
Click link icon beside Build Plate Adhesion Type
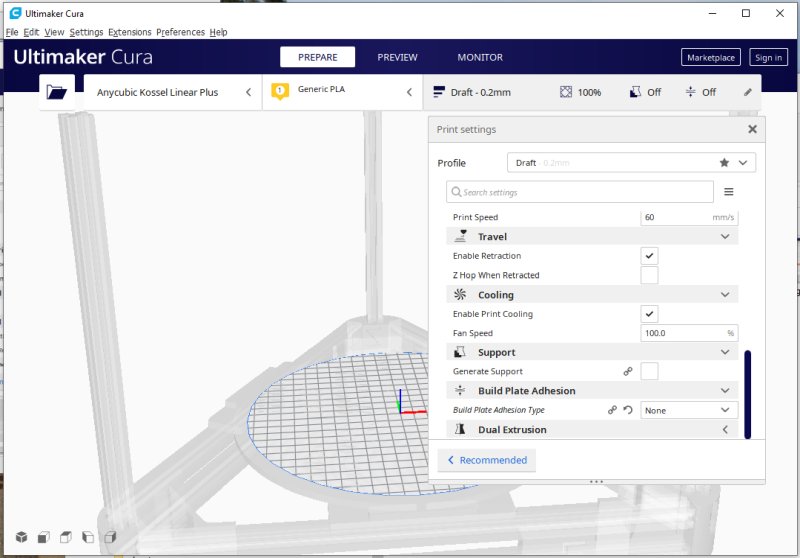click(x=612, y=410)
